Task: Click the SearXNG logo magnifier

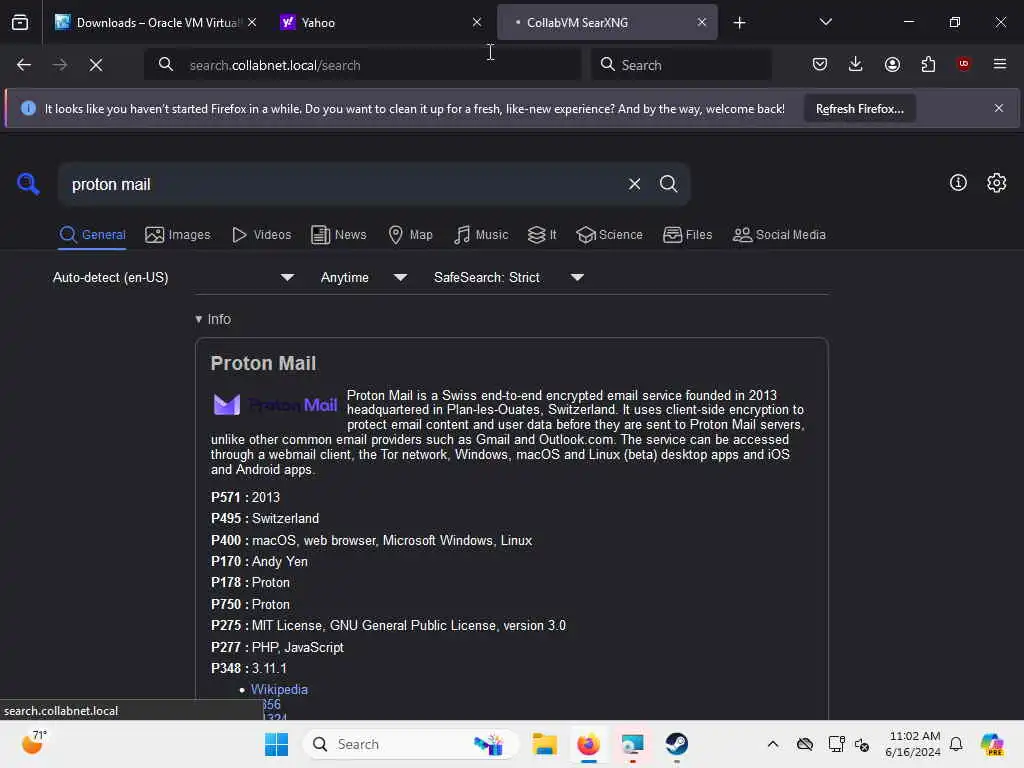Action: 28,184
